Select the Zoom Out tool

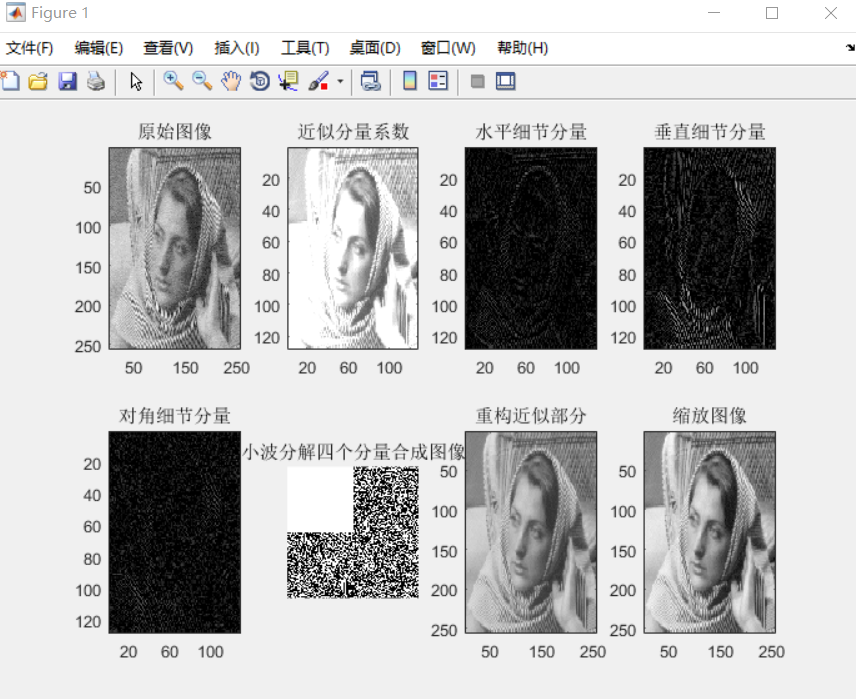click(x=199, y=82)
